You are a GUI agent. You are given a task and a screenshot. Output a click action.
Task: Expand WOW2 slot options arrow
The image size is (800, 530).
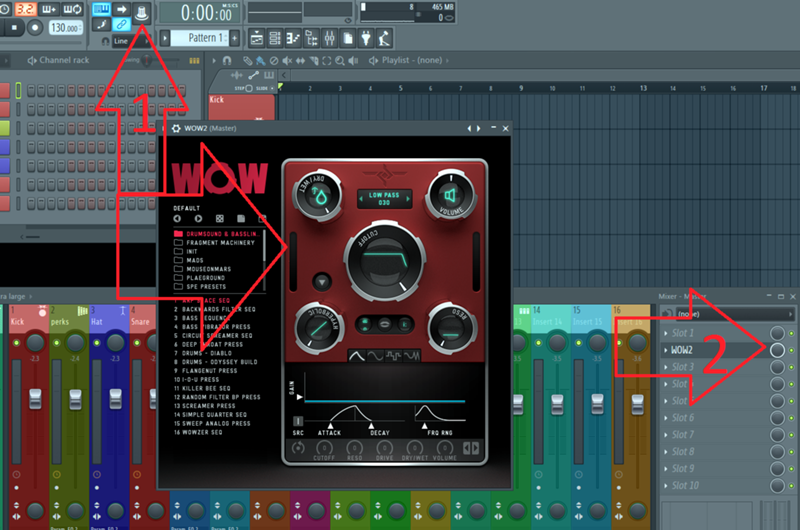click(665, 350)
